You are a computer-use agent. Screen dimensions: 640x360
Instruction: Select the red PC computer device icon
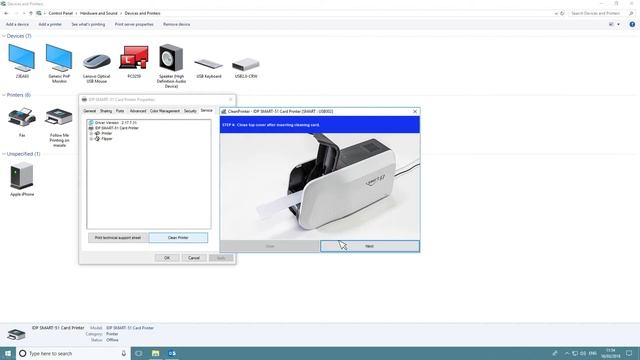point(134,58)
